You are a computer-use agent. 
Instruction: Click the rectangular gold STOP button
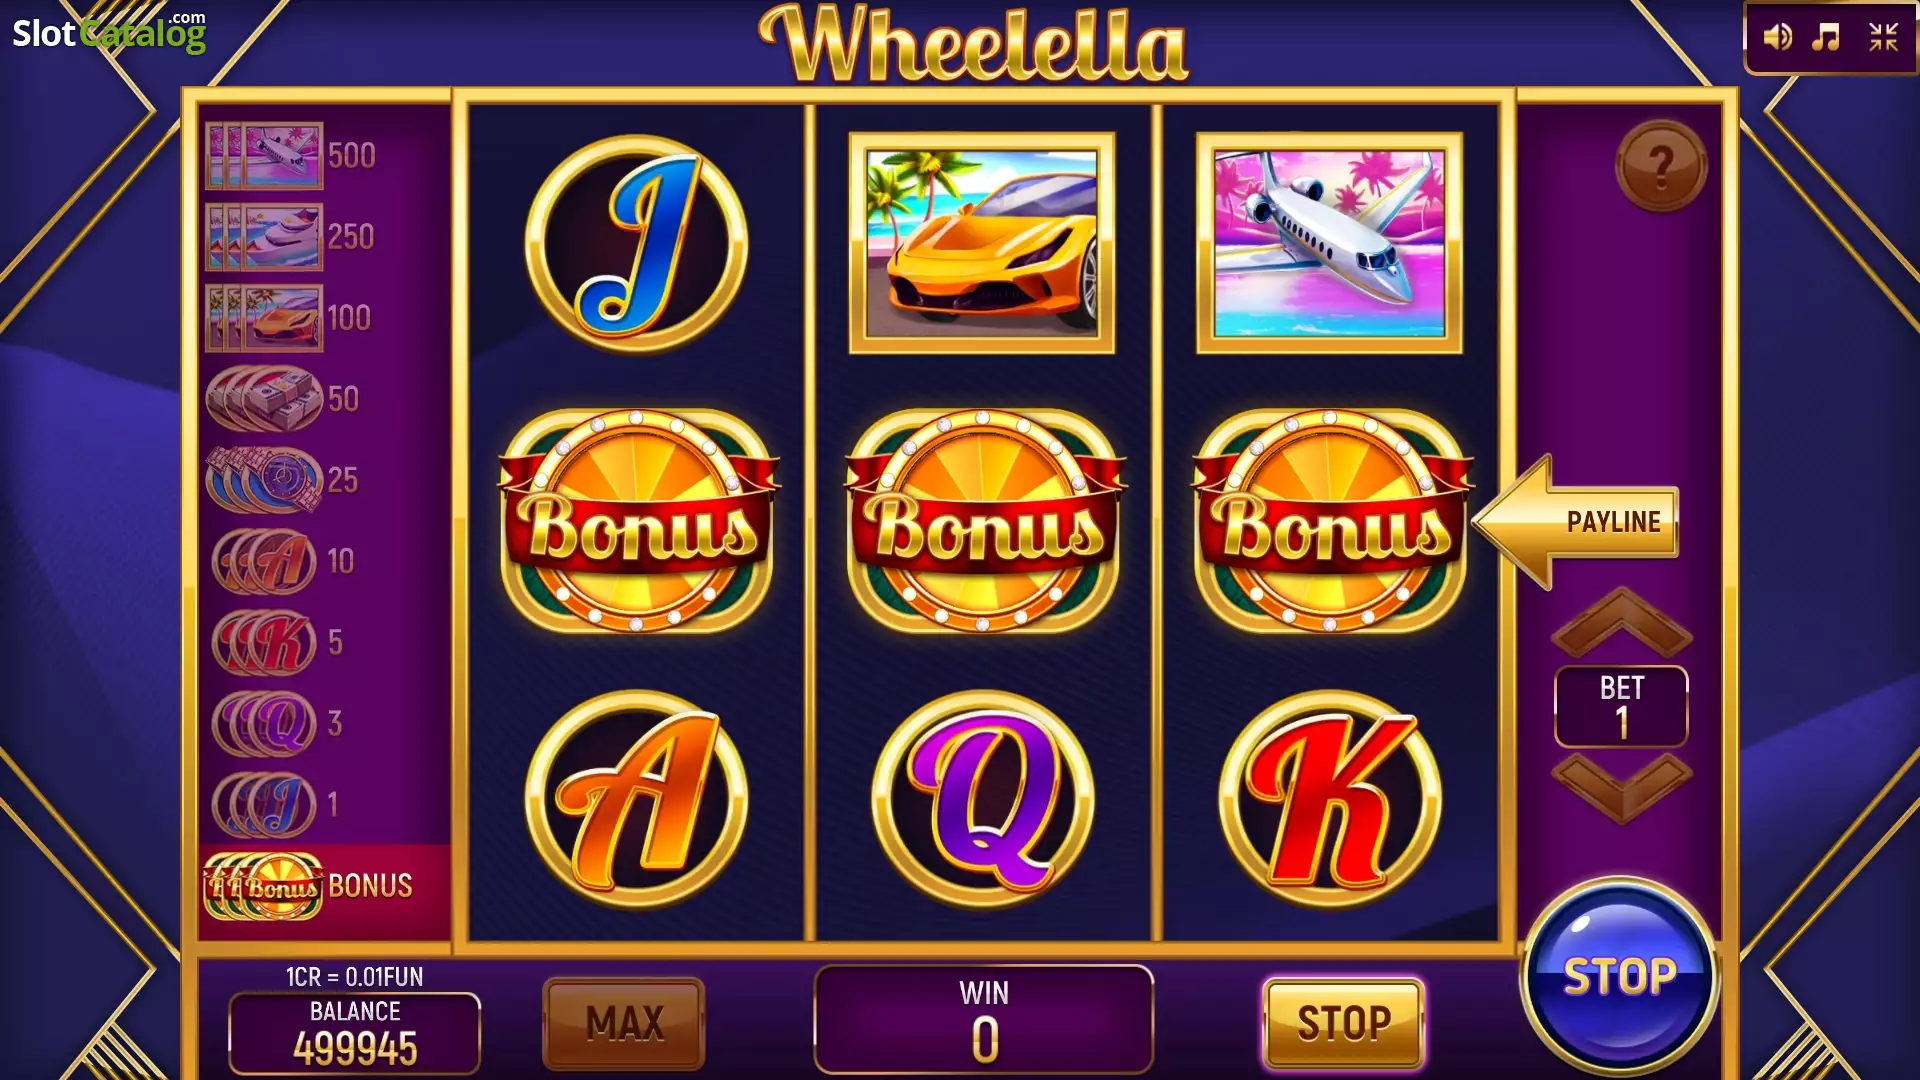click(x=1343, y=1023)
